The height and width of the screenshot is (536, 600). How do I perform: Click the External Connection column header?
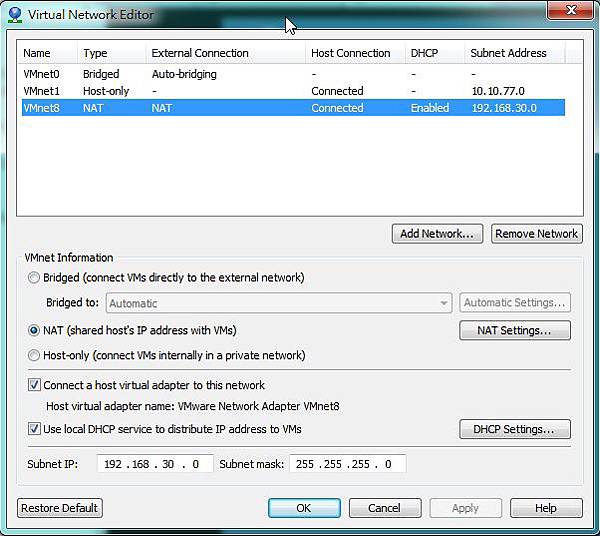(226, 53)
